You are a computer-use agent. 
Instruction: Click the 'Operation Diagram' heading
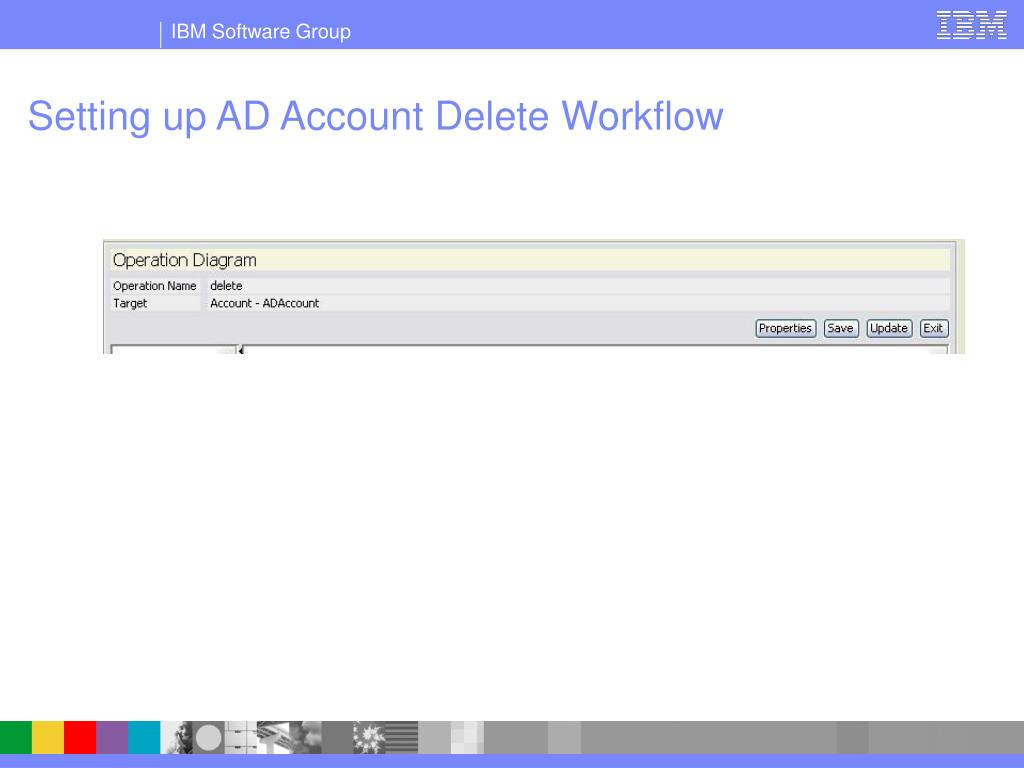185,260
